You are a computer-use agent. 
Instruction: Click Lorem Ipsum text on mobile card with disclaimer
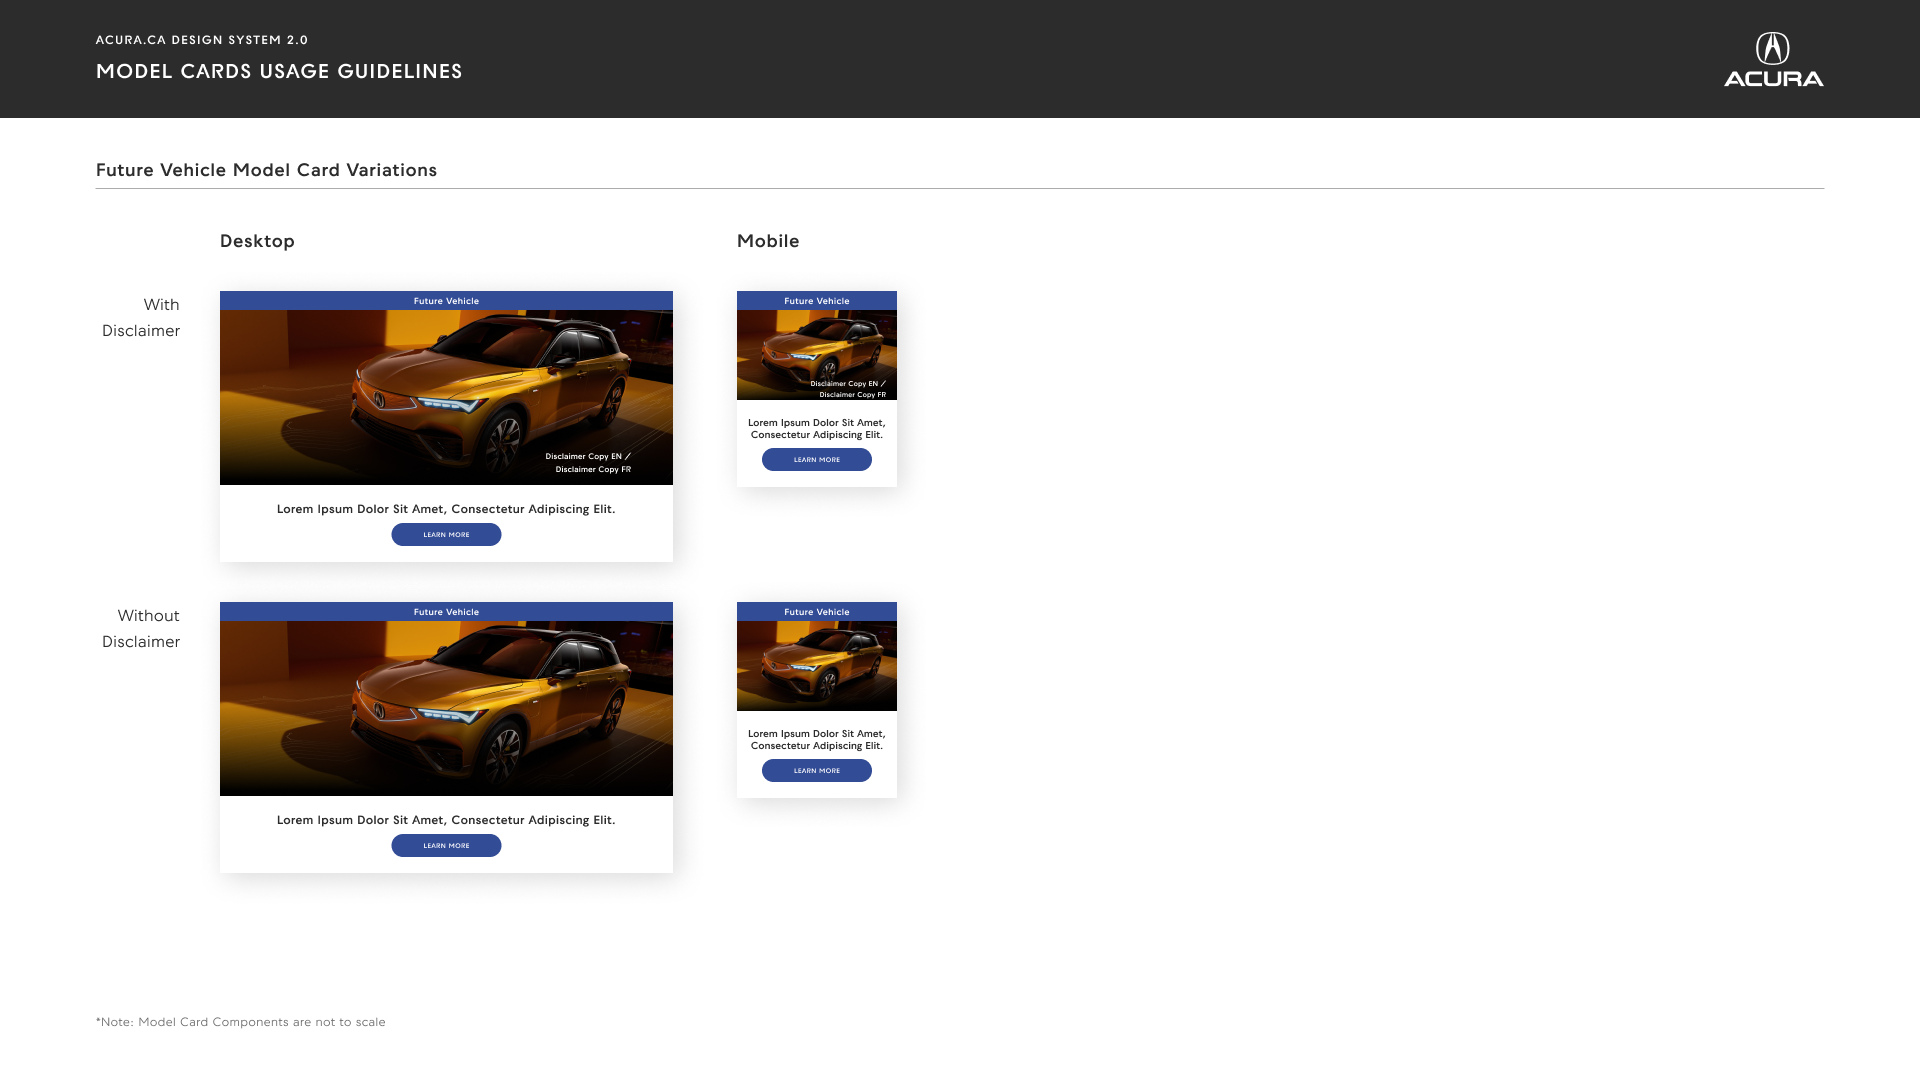pos(817,429)
